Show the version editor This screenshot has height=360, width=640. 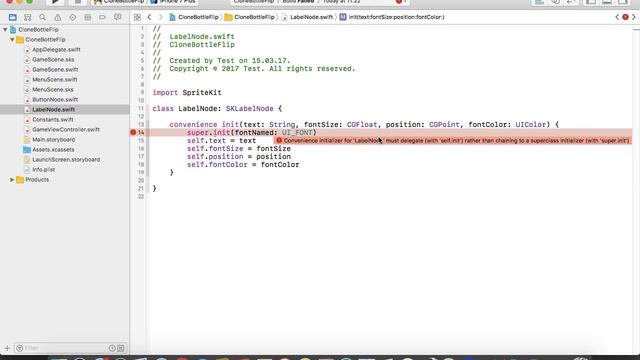click(x=571, y=2)
